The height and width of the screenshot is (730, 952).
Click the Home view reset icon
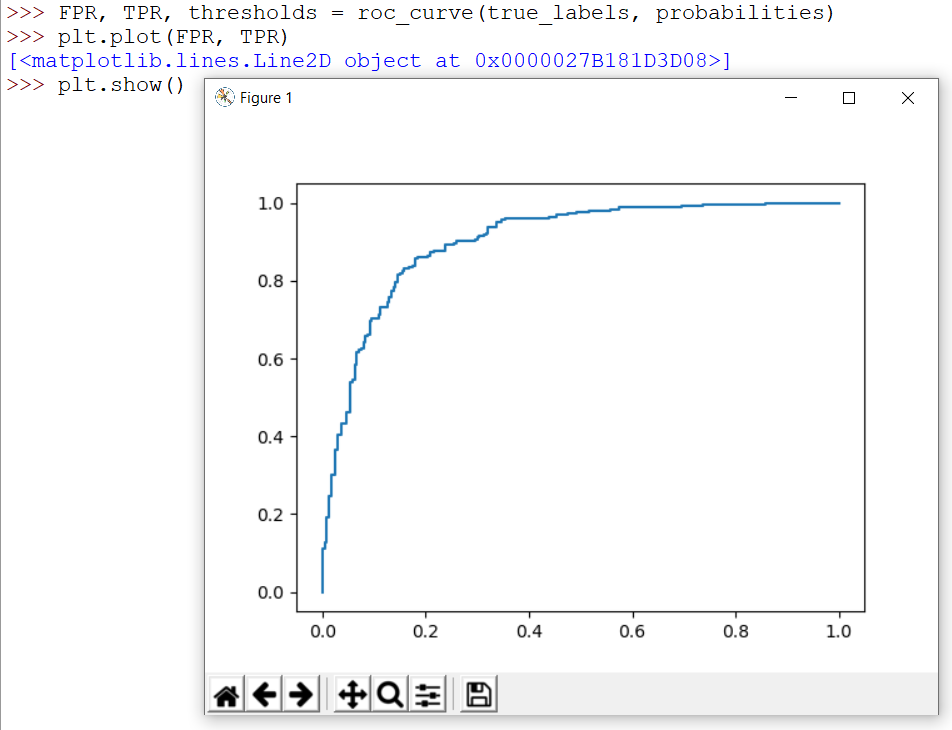click(x=226, y=693)
